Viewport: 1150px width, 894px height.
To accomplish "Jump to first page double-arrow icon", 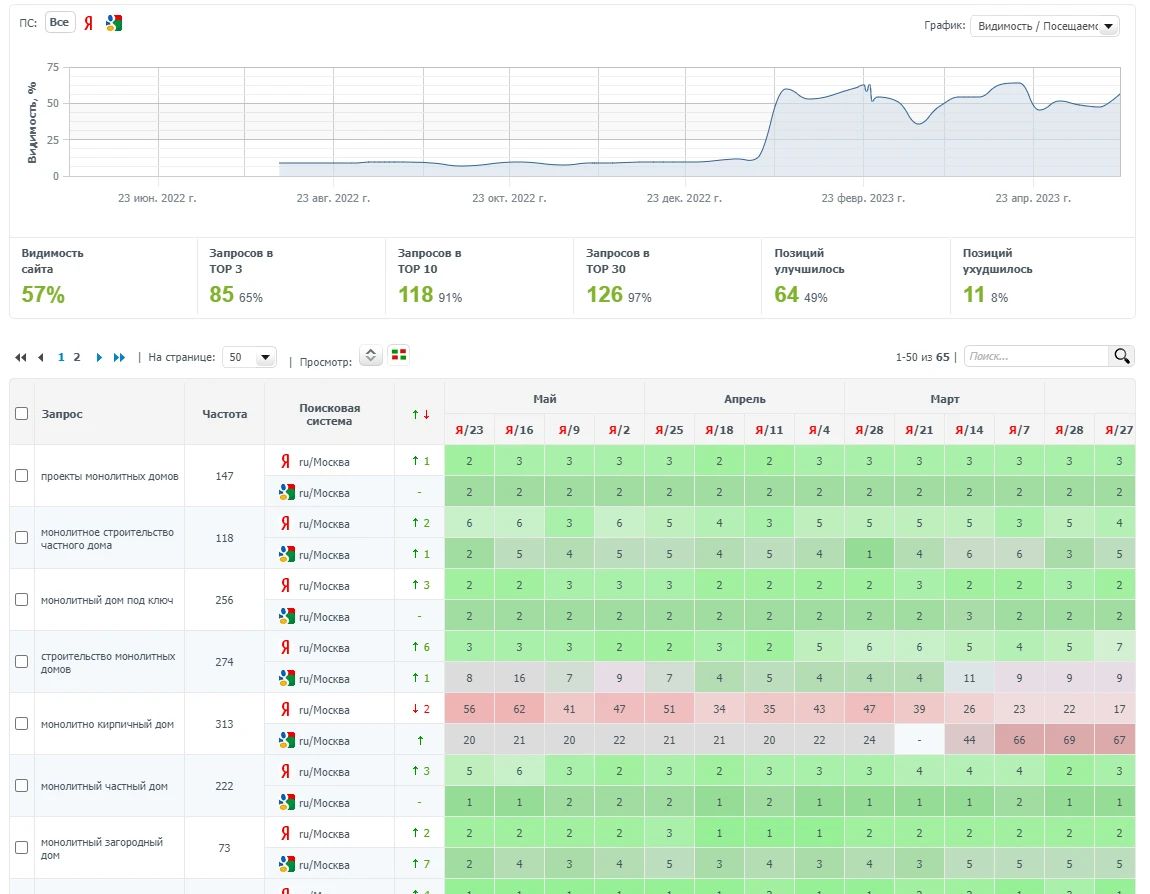I will coord(21,357).
